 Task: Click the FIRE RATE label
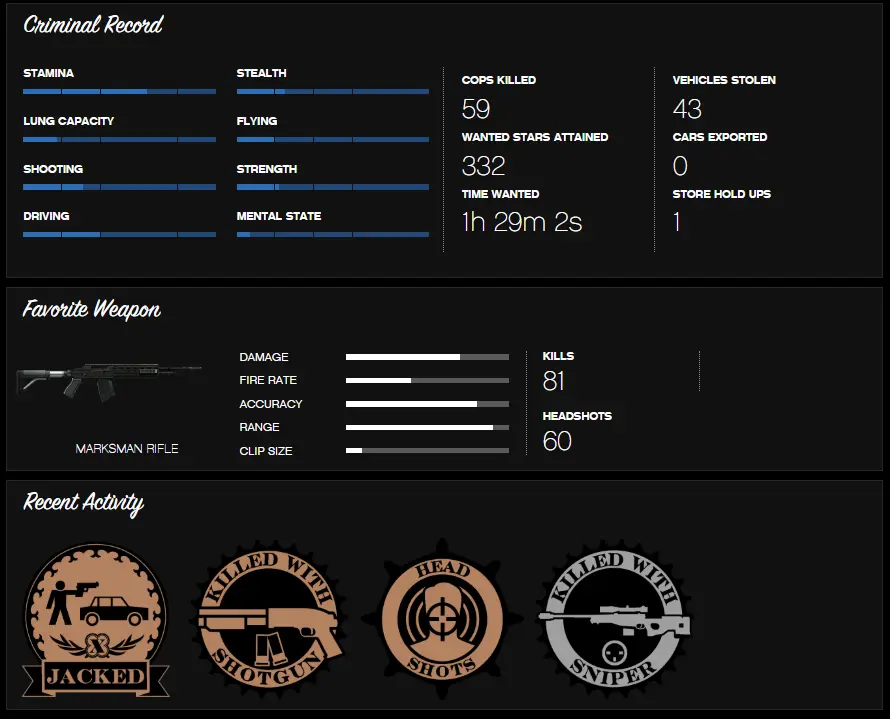[268, 380]
